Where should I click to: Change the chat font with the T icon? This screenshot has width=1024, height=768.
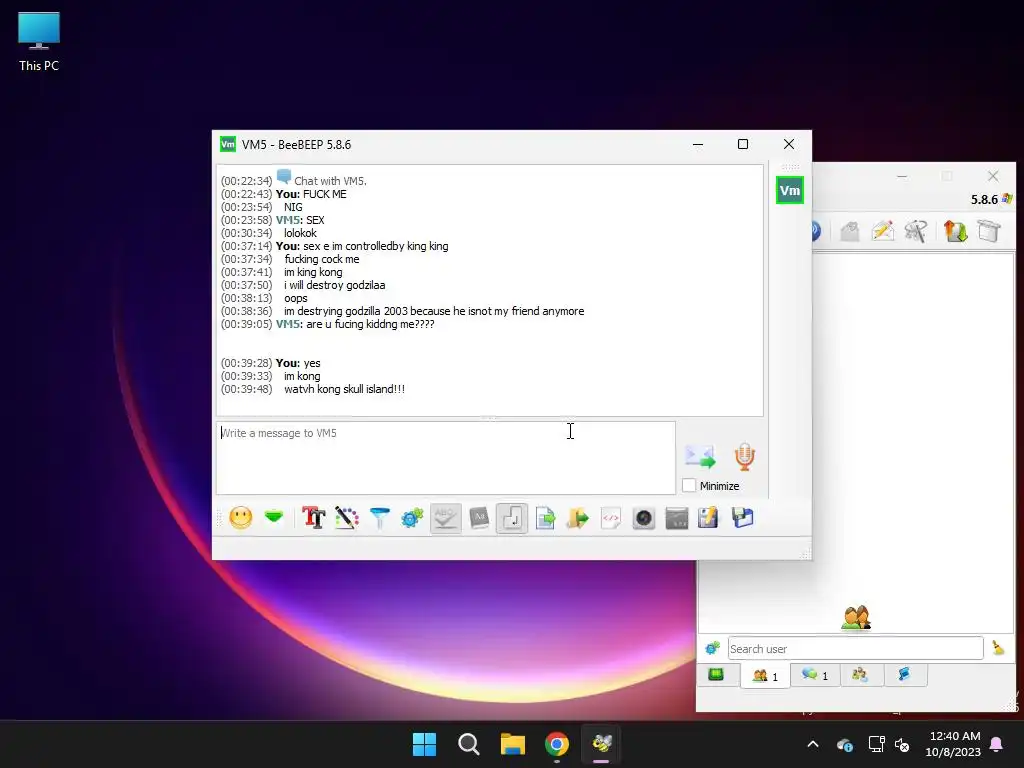[313, 519]
